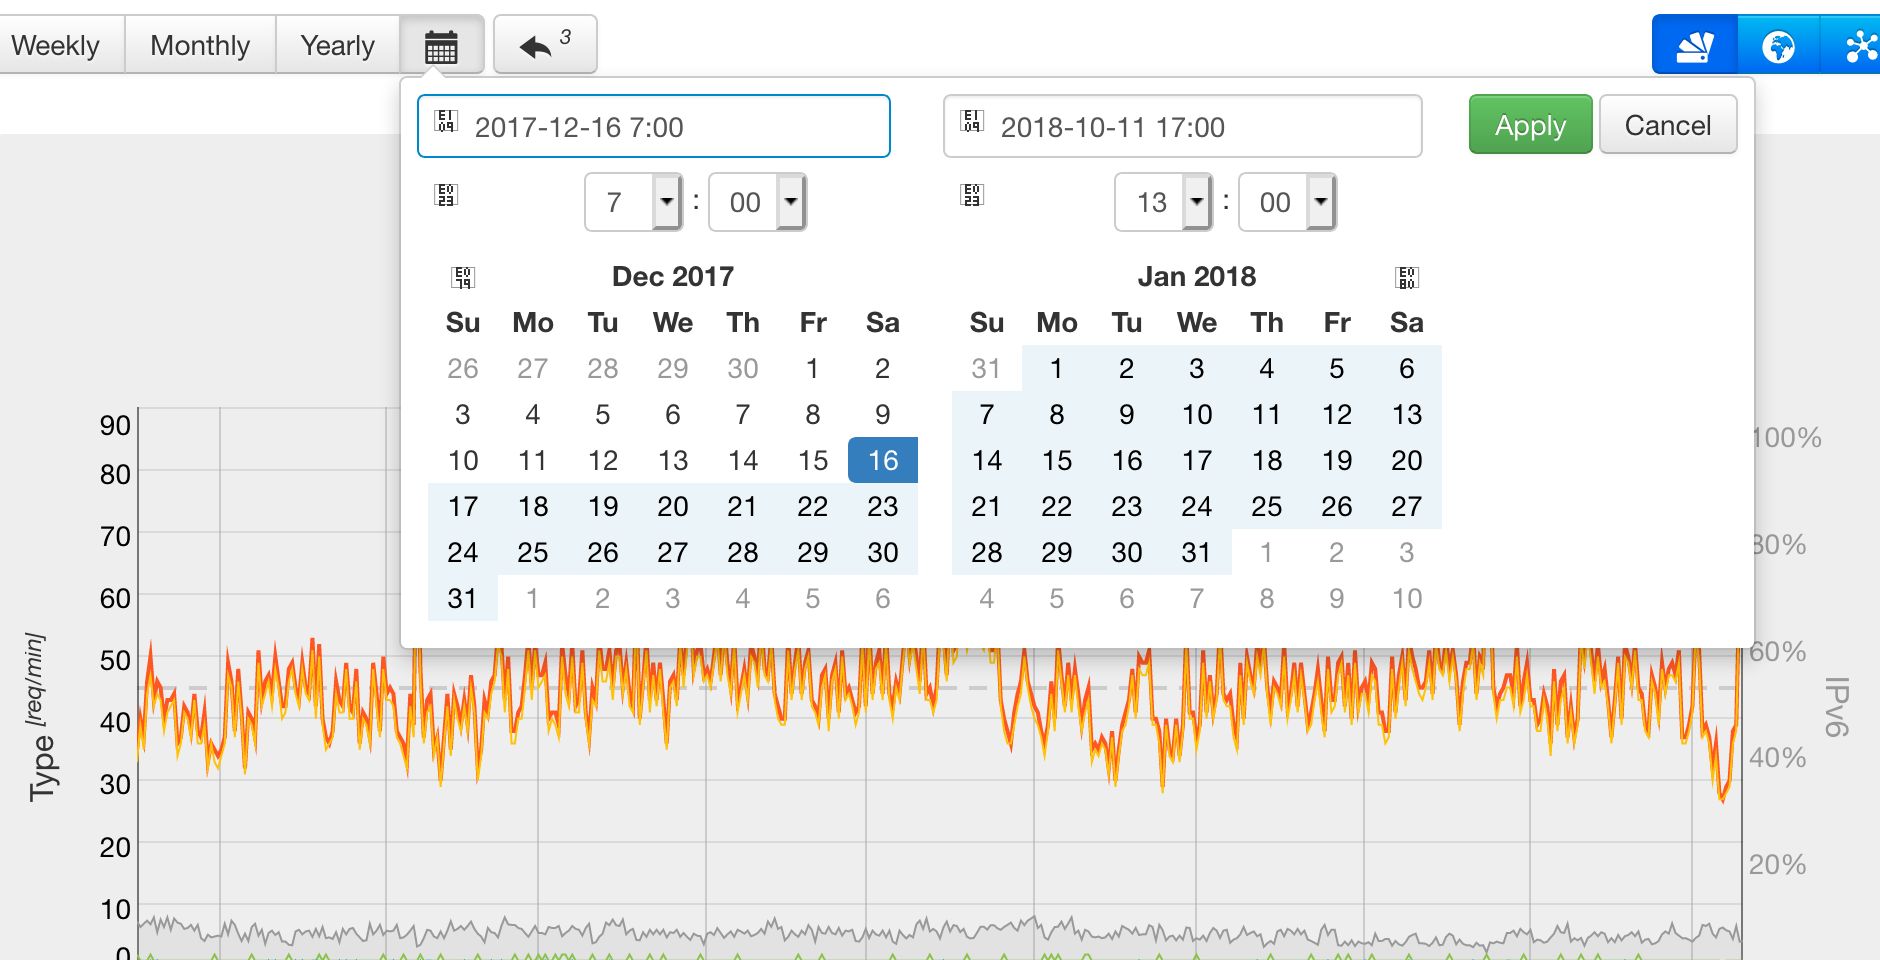Select December 22 in Dec 2017 calendar
The image size is (1880, 960).
coord(813,506)
